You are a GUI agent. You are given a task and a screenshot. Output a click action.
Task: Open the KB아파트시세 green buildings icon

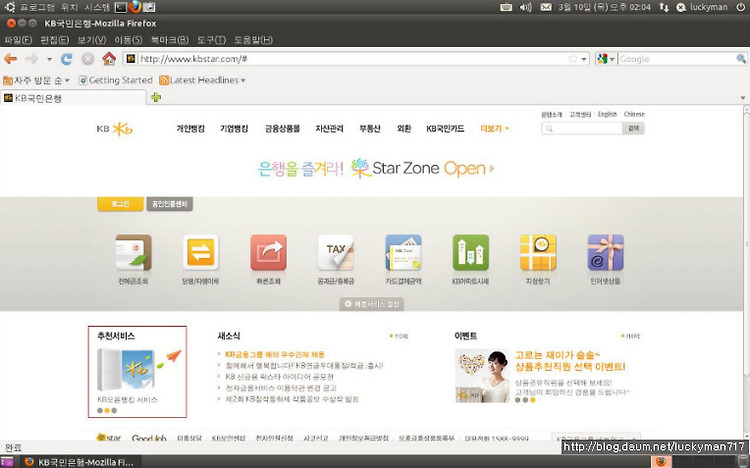(471, 253)
